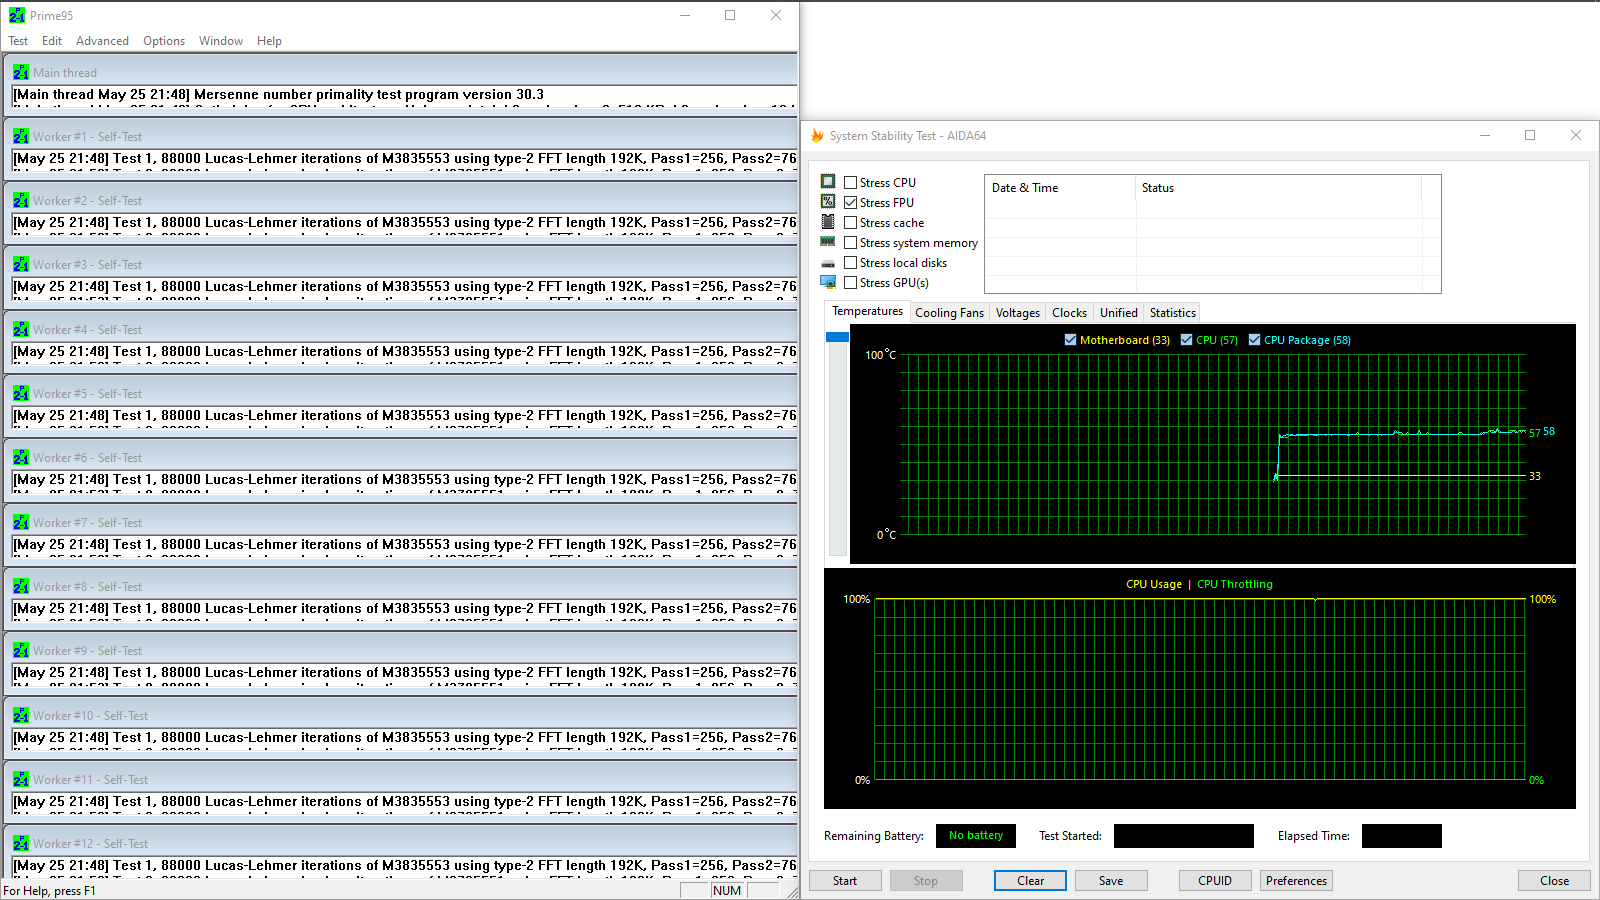1600x900 pixels.
Task: Click the percent icon beside Stress FPU
Action: [828, 201]
